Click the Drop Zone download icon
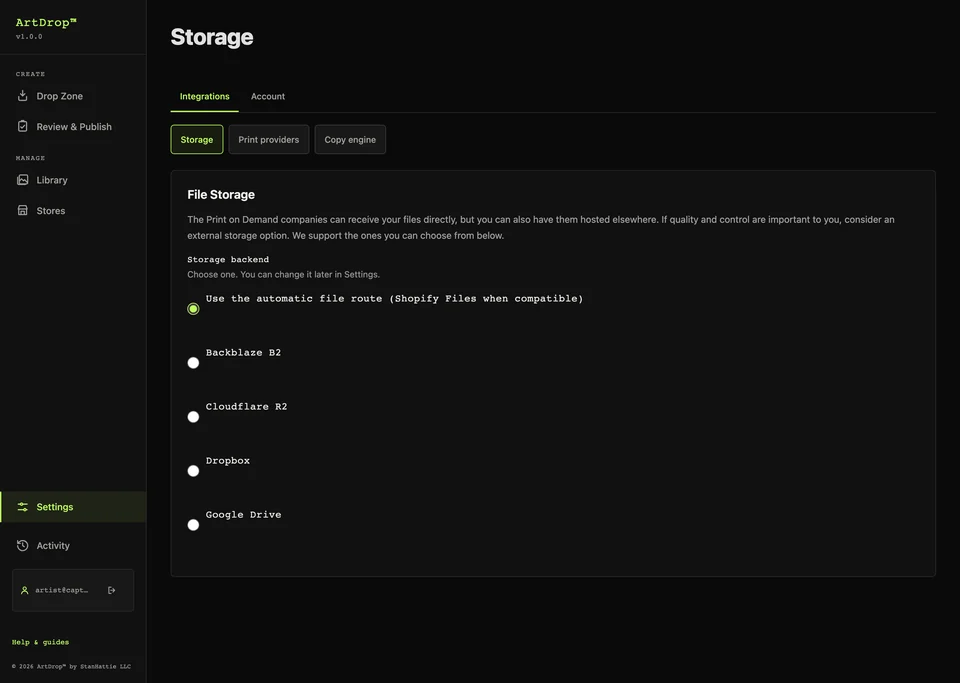Screen dimensions: 960x683 click(23, 96)
